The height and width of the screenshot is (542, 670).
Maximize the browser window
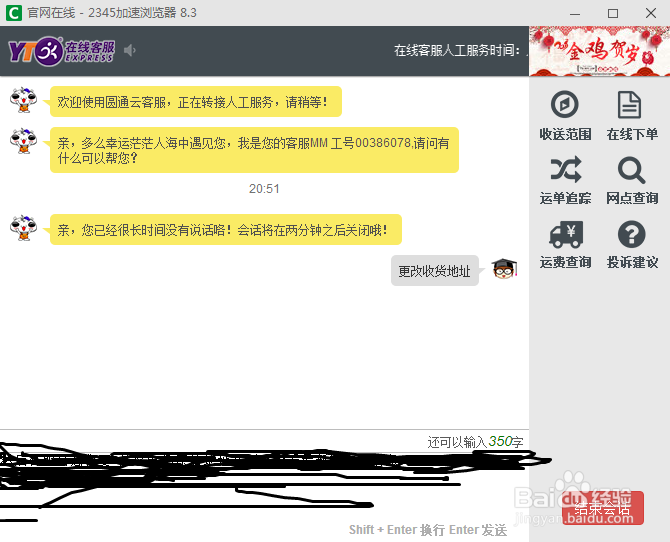(613, 13)
